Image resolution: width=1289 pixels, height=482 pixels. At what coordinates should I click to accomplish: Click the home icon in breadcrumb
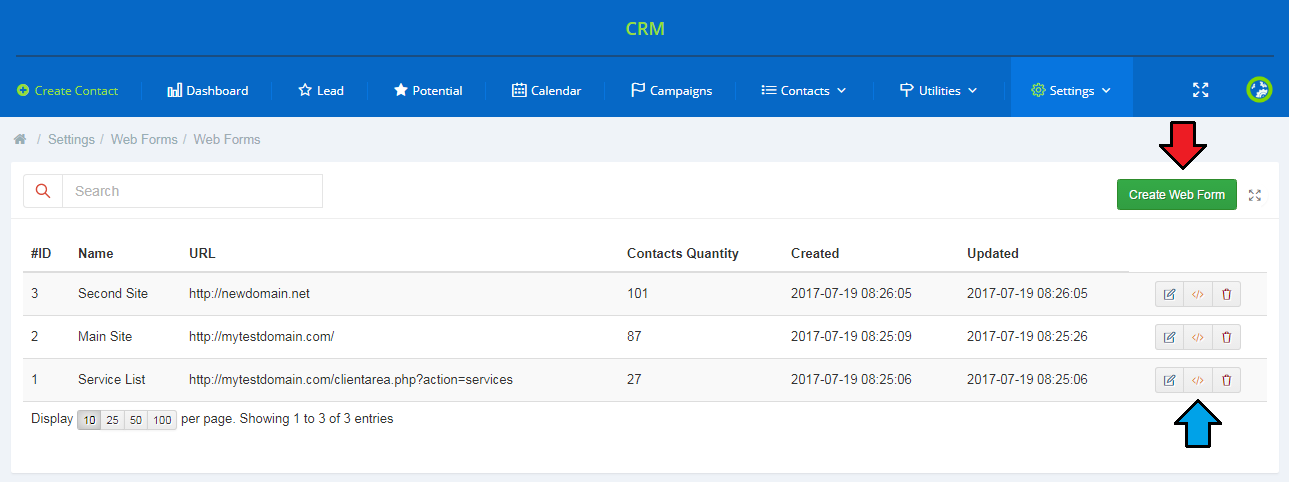tap(20, 139)
